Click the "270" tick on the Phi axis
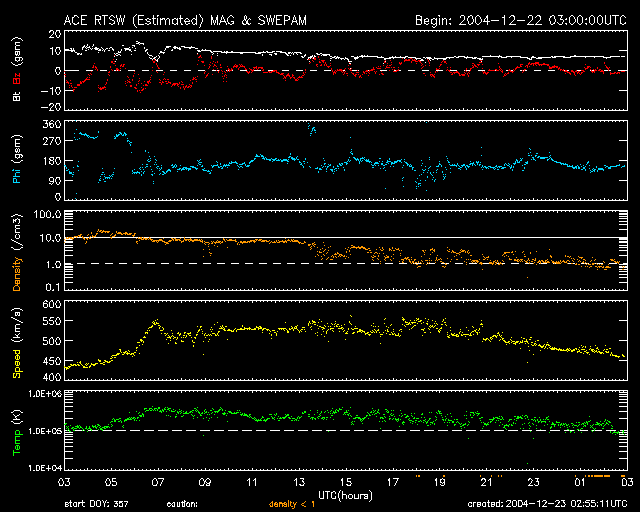Image resolution: width=640 pixels, height=512 pixels. 52,141
